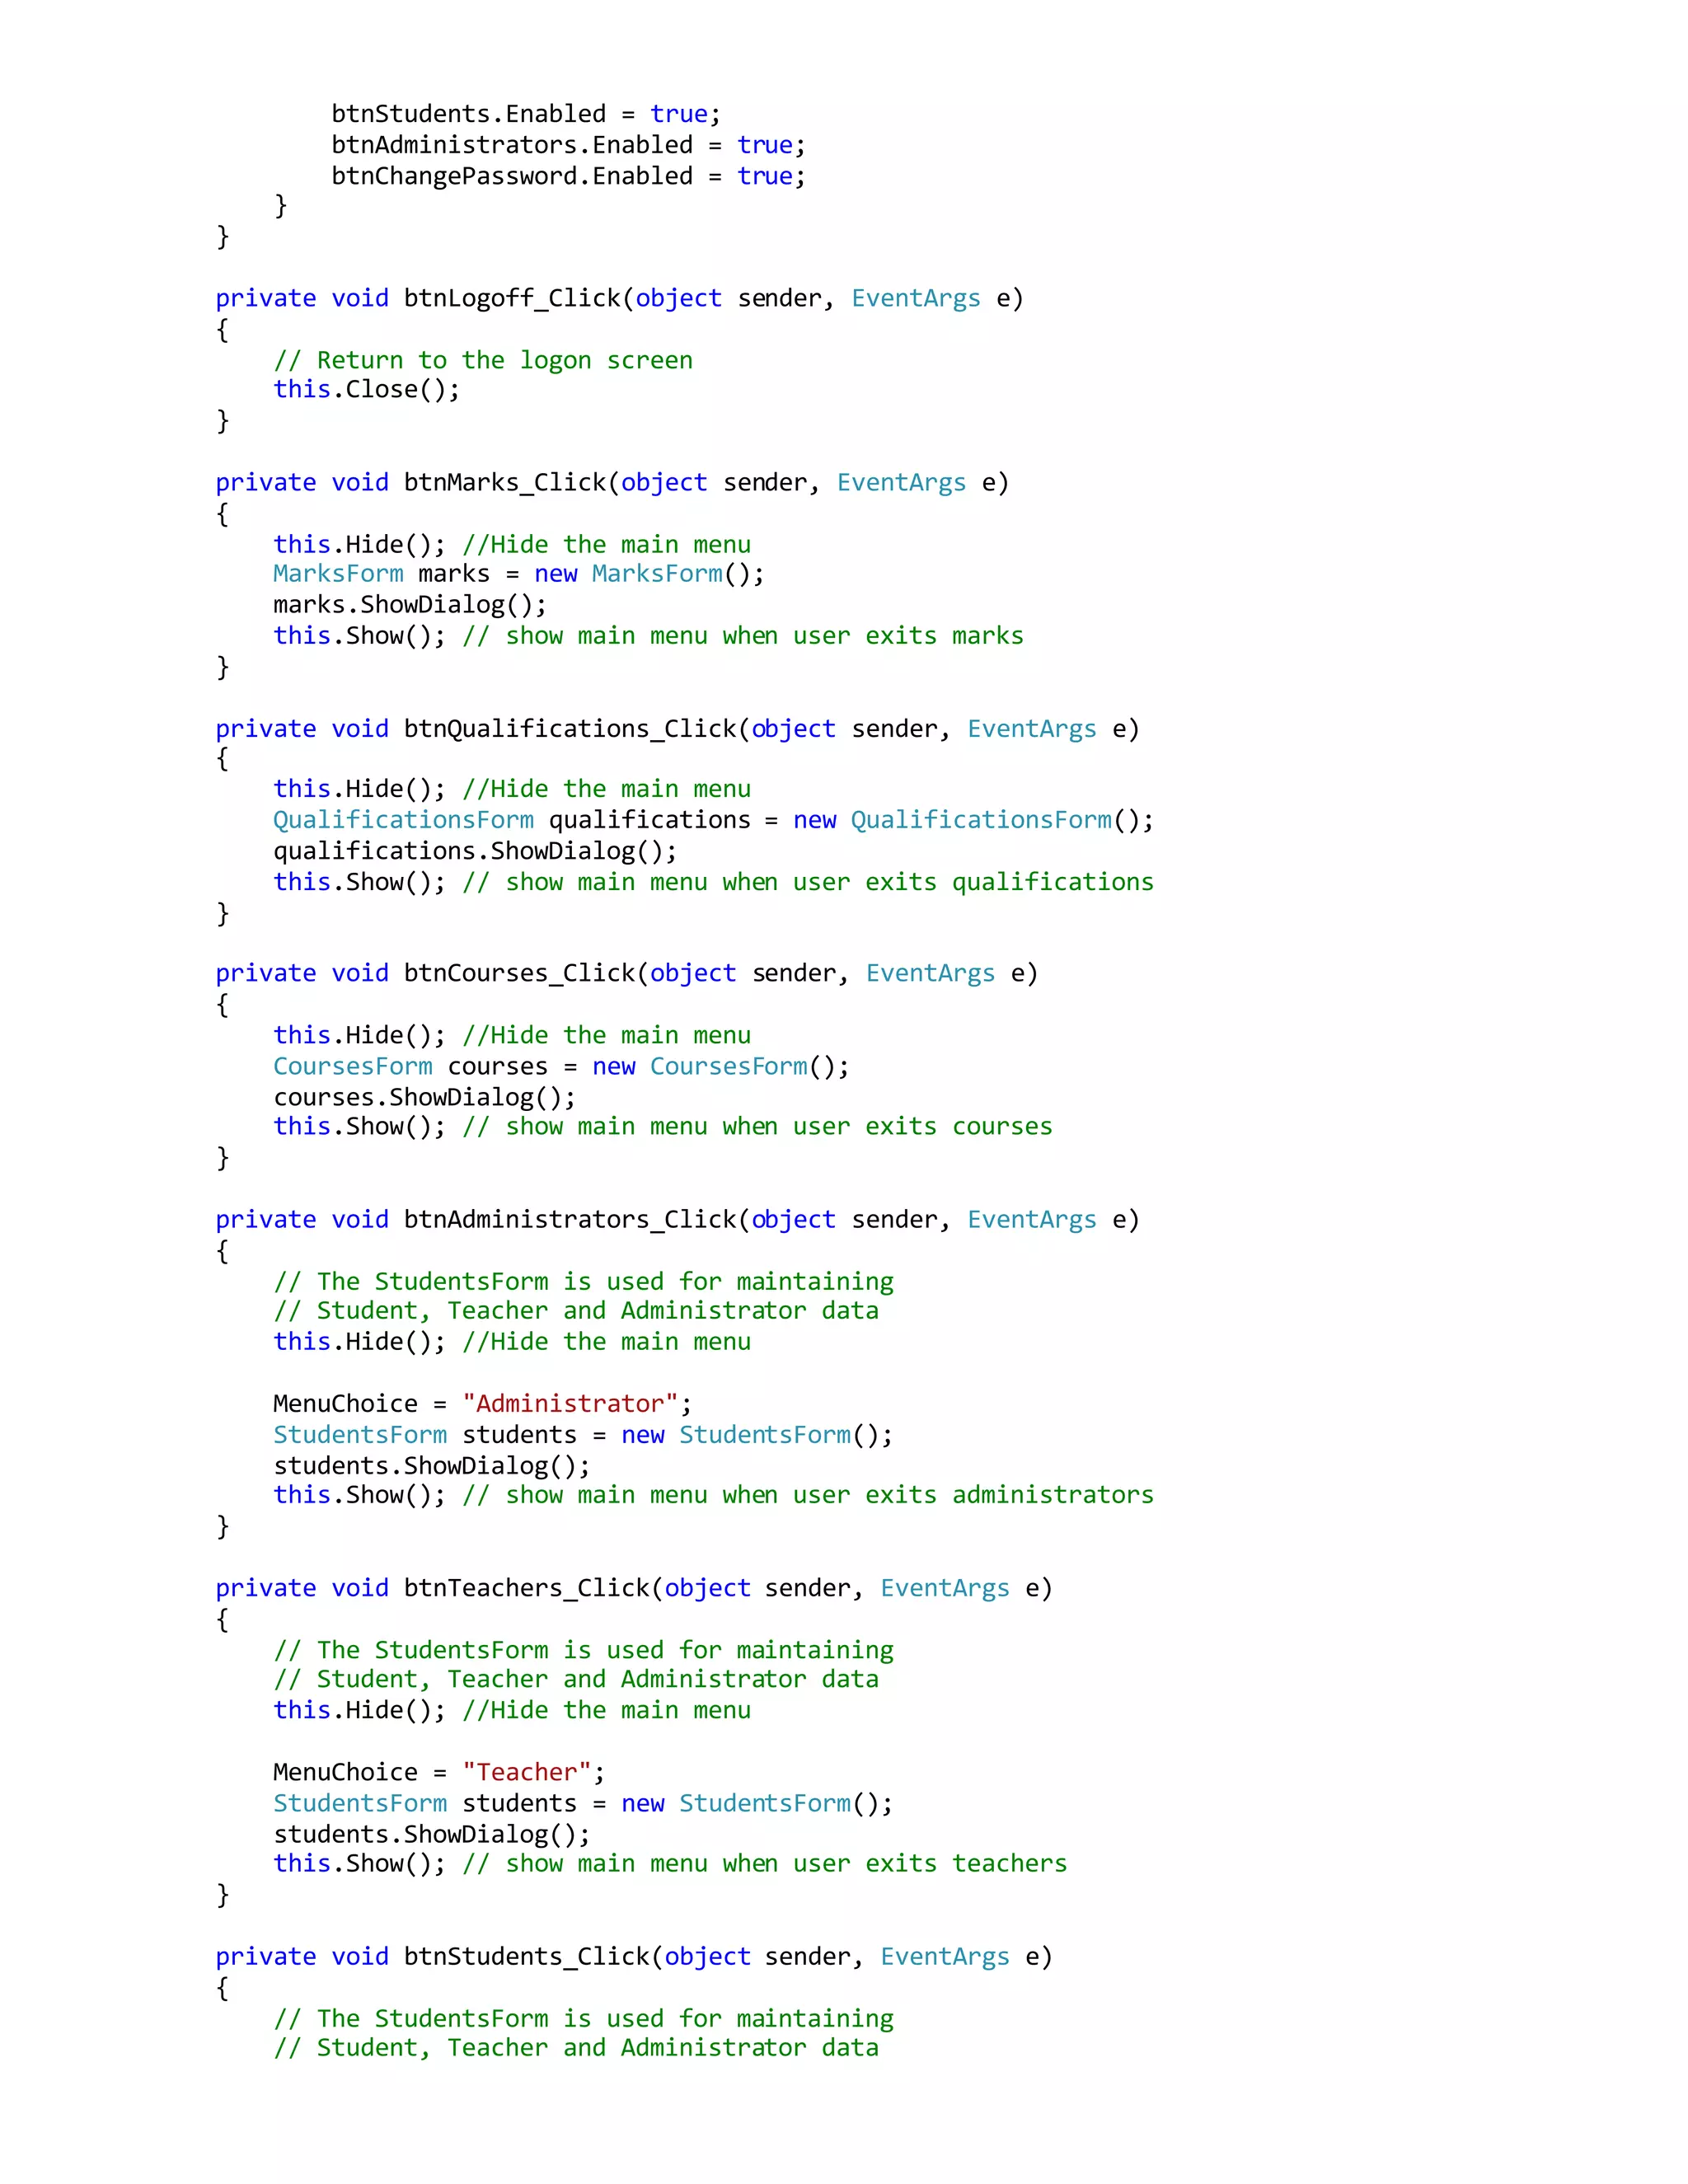Viewport: 1688px width, 2184px height.
Task: Click the 'this.Close();' statement
Action: tap(367, 389)
